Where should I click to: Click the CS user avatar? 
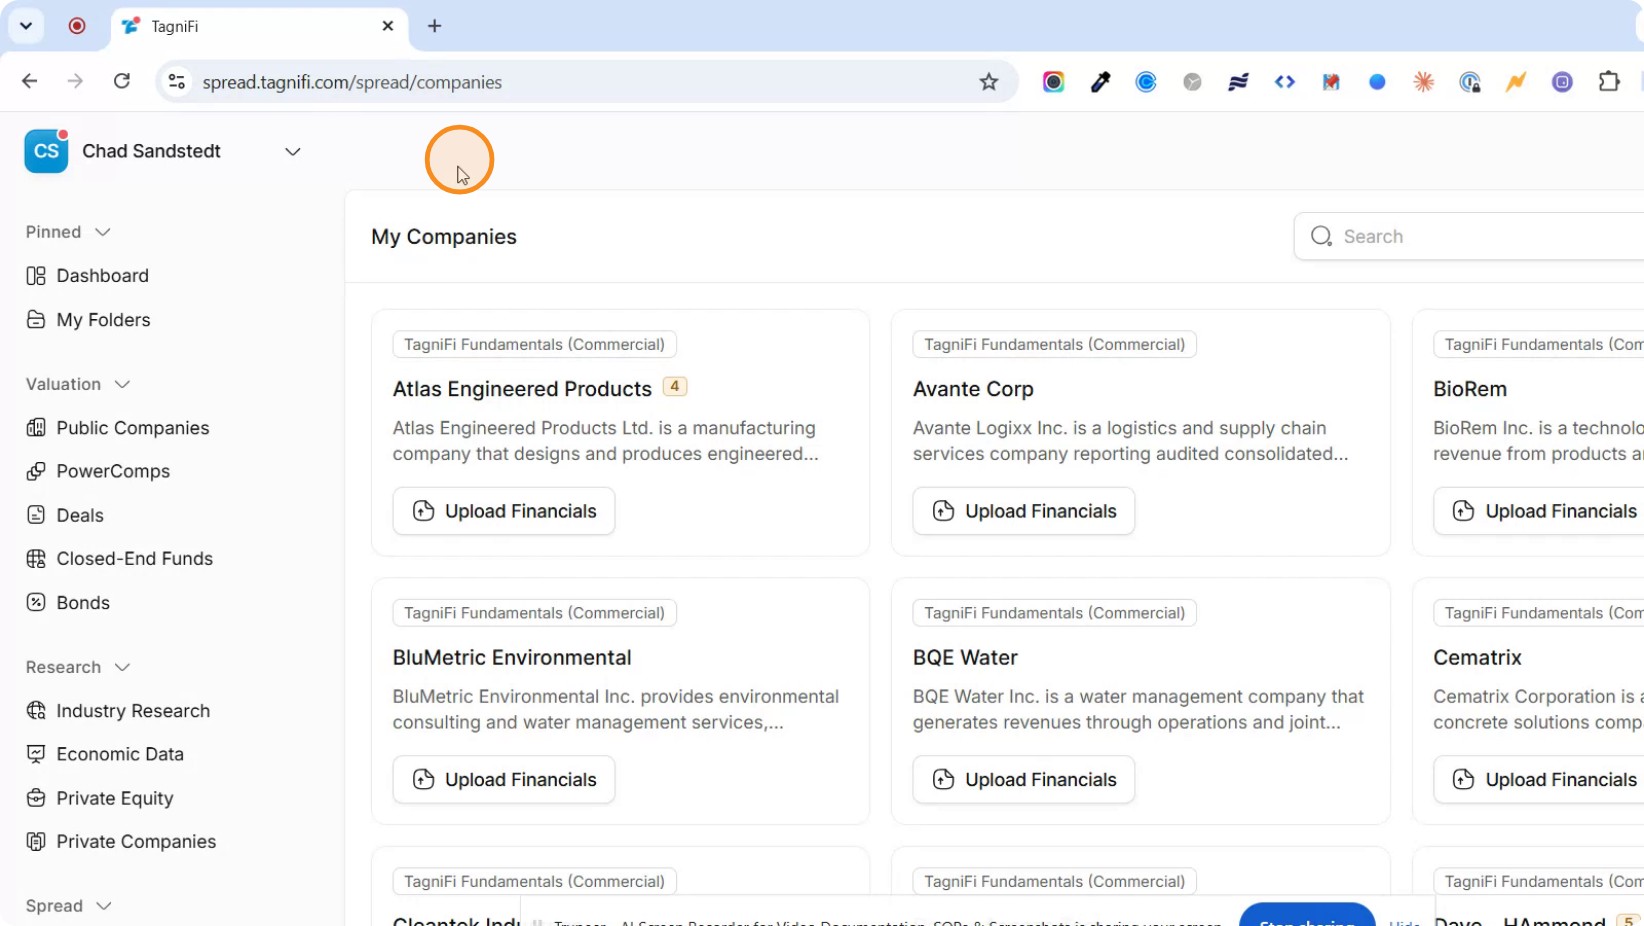[46, 151]
